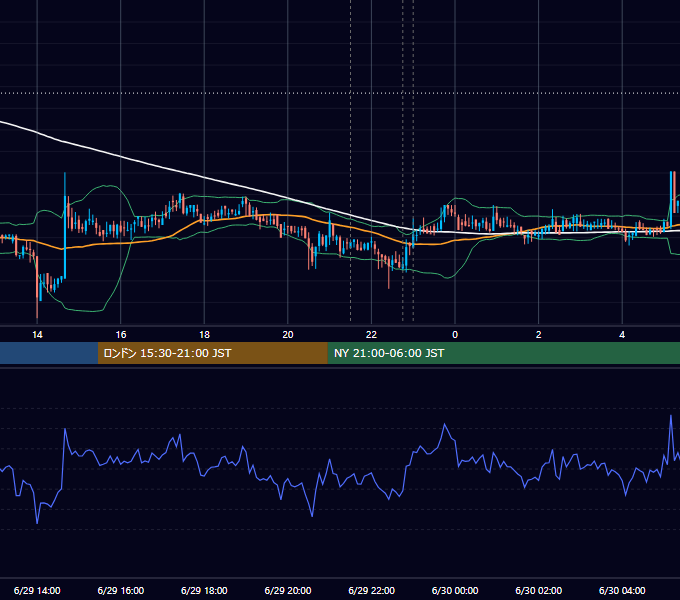Click the 6/29 16:00 date label
Image resolution: width=680 pixels, height=600 pixels.
pos(121,590)
